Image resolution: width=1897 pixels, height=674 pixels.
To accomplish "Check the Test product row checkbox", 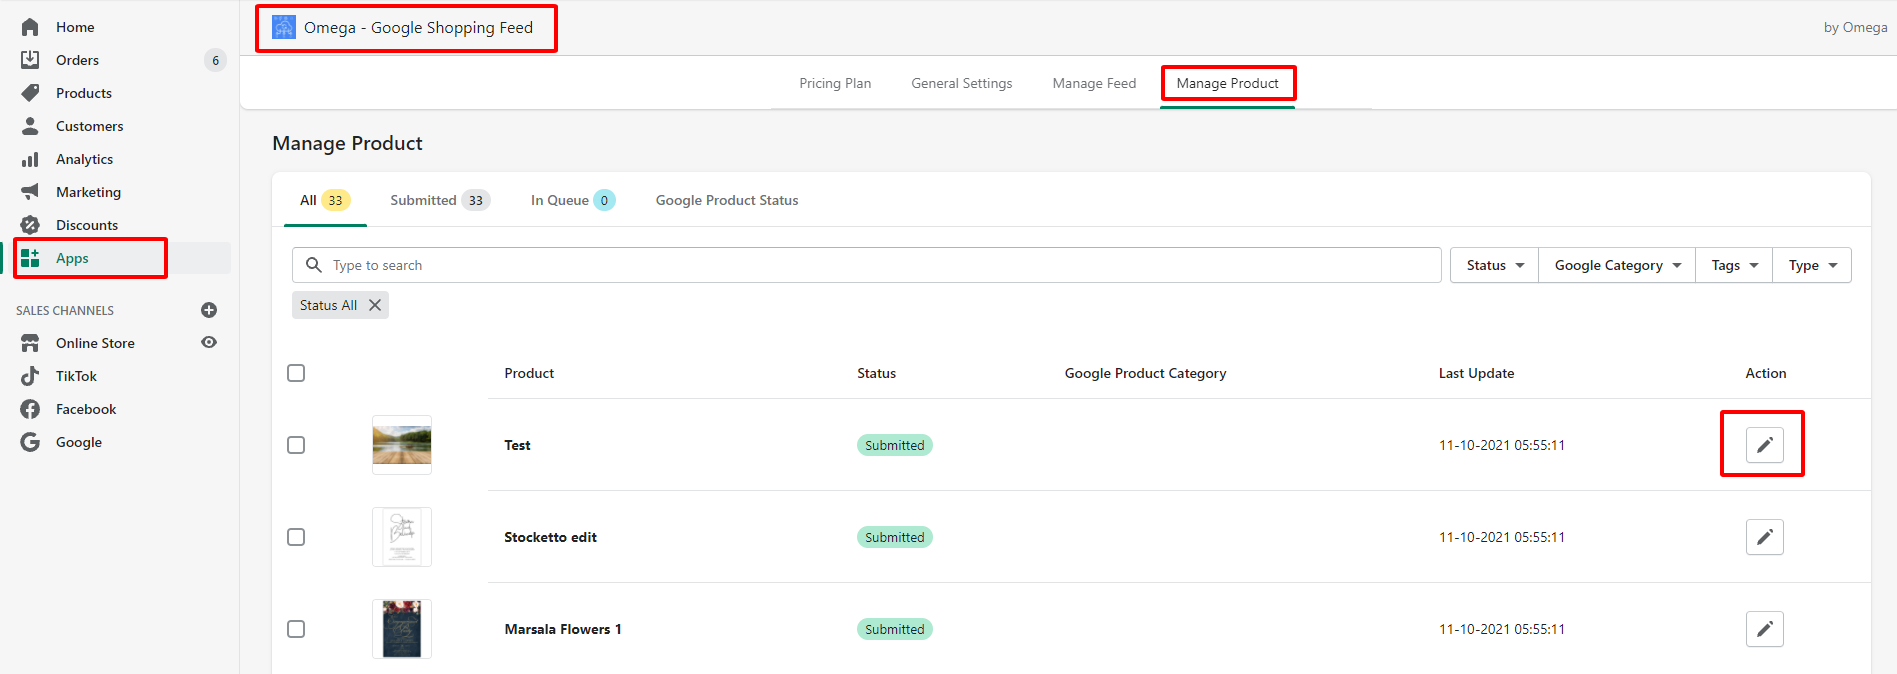I will pyautogui.click(x=296, y=445).
